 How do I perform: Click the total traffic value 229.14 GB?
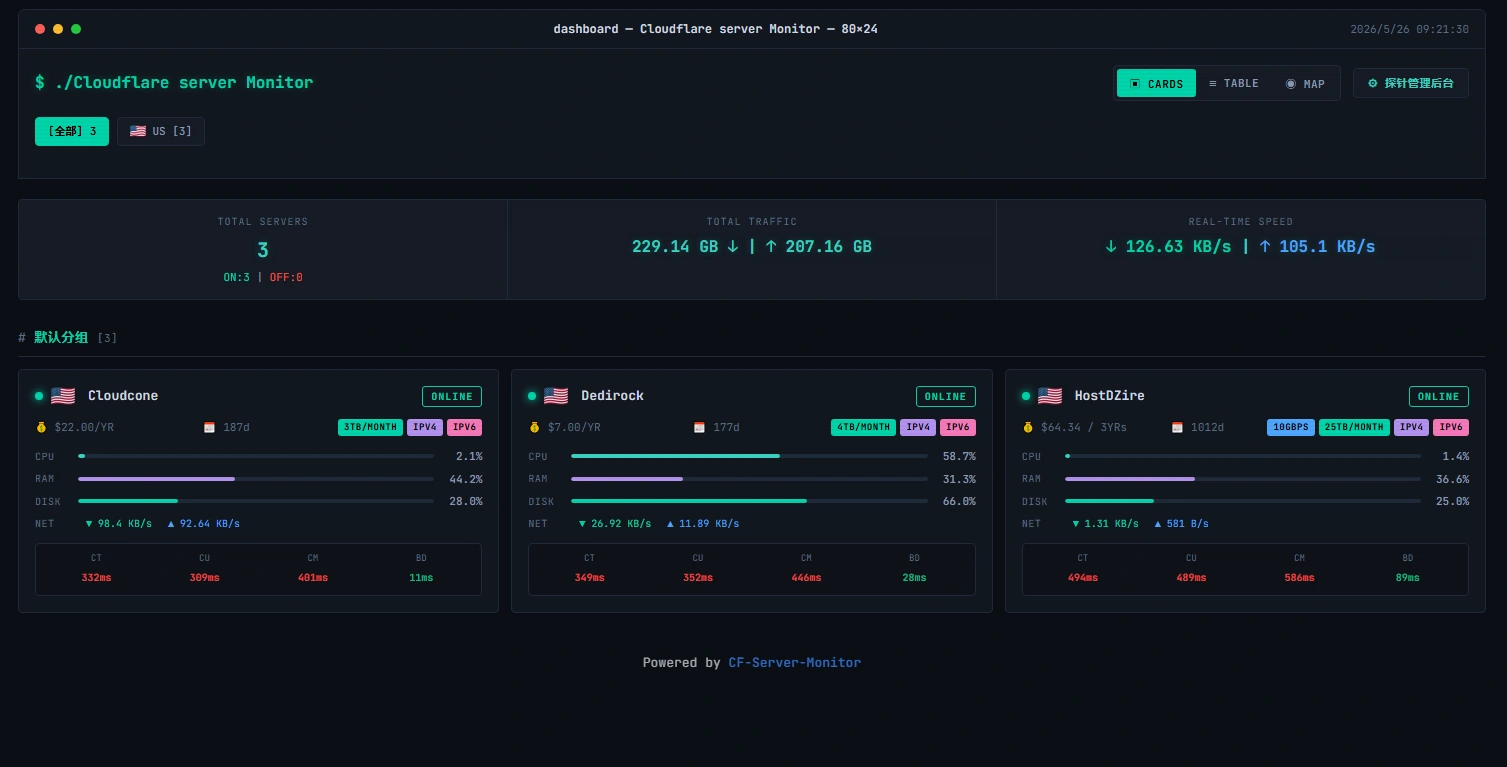[x=675, y=246]
